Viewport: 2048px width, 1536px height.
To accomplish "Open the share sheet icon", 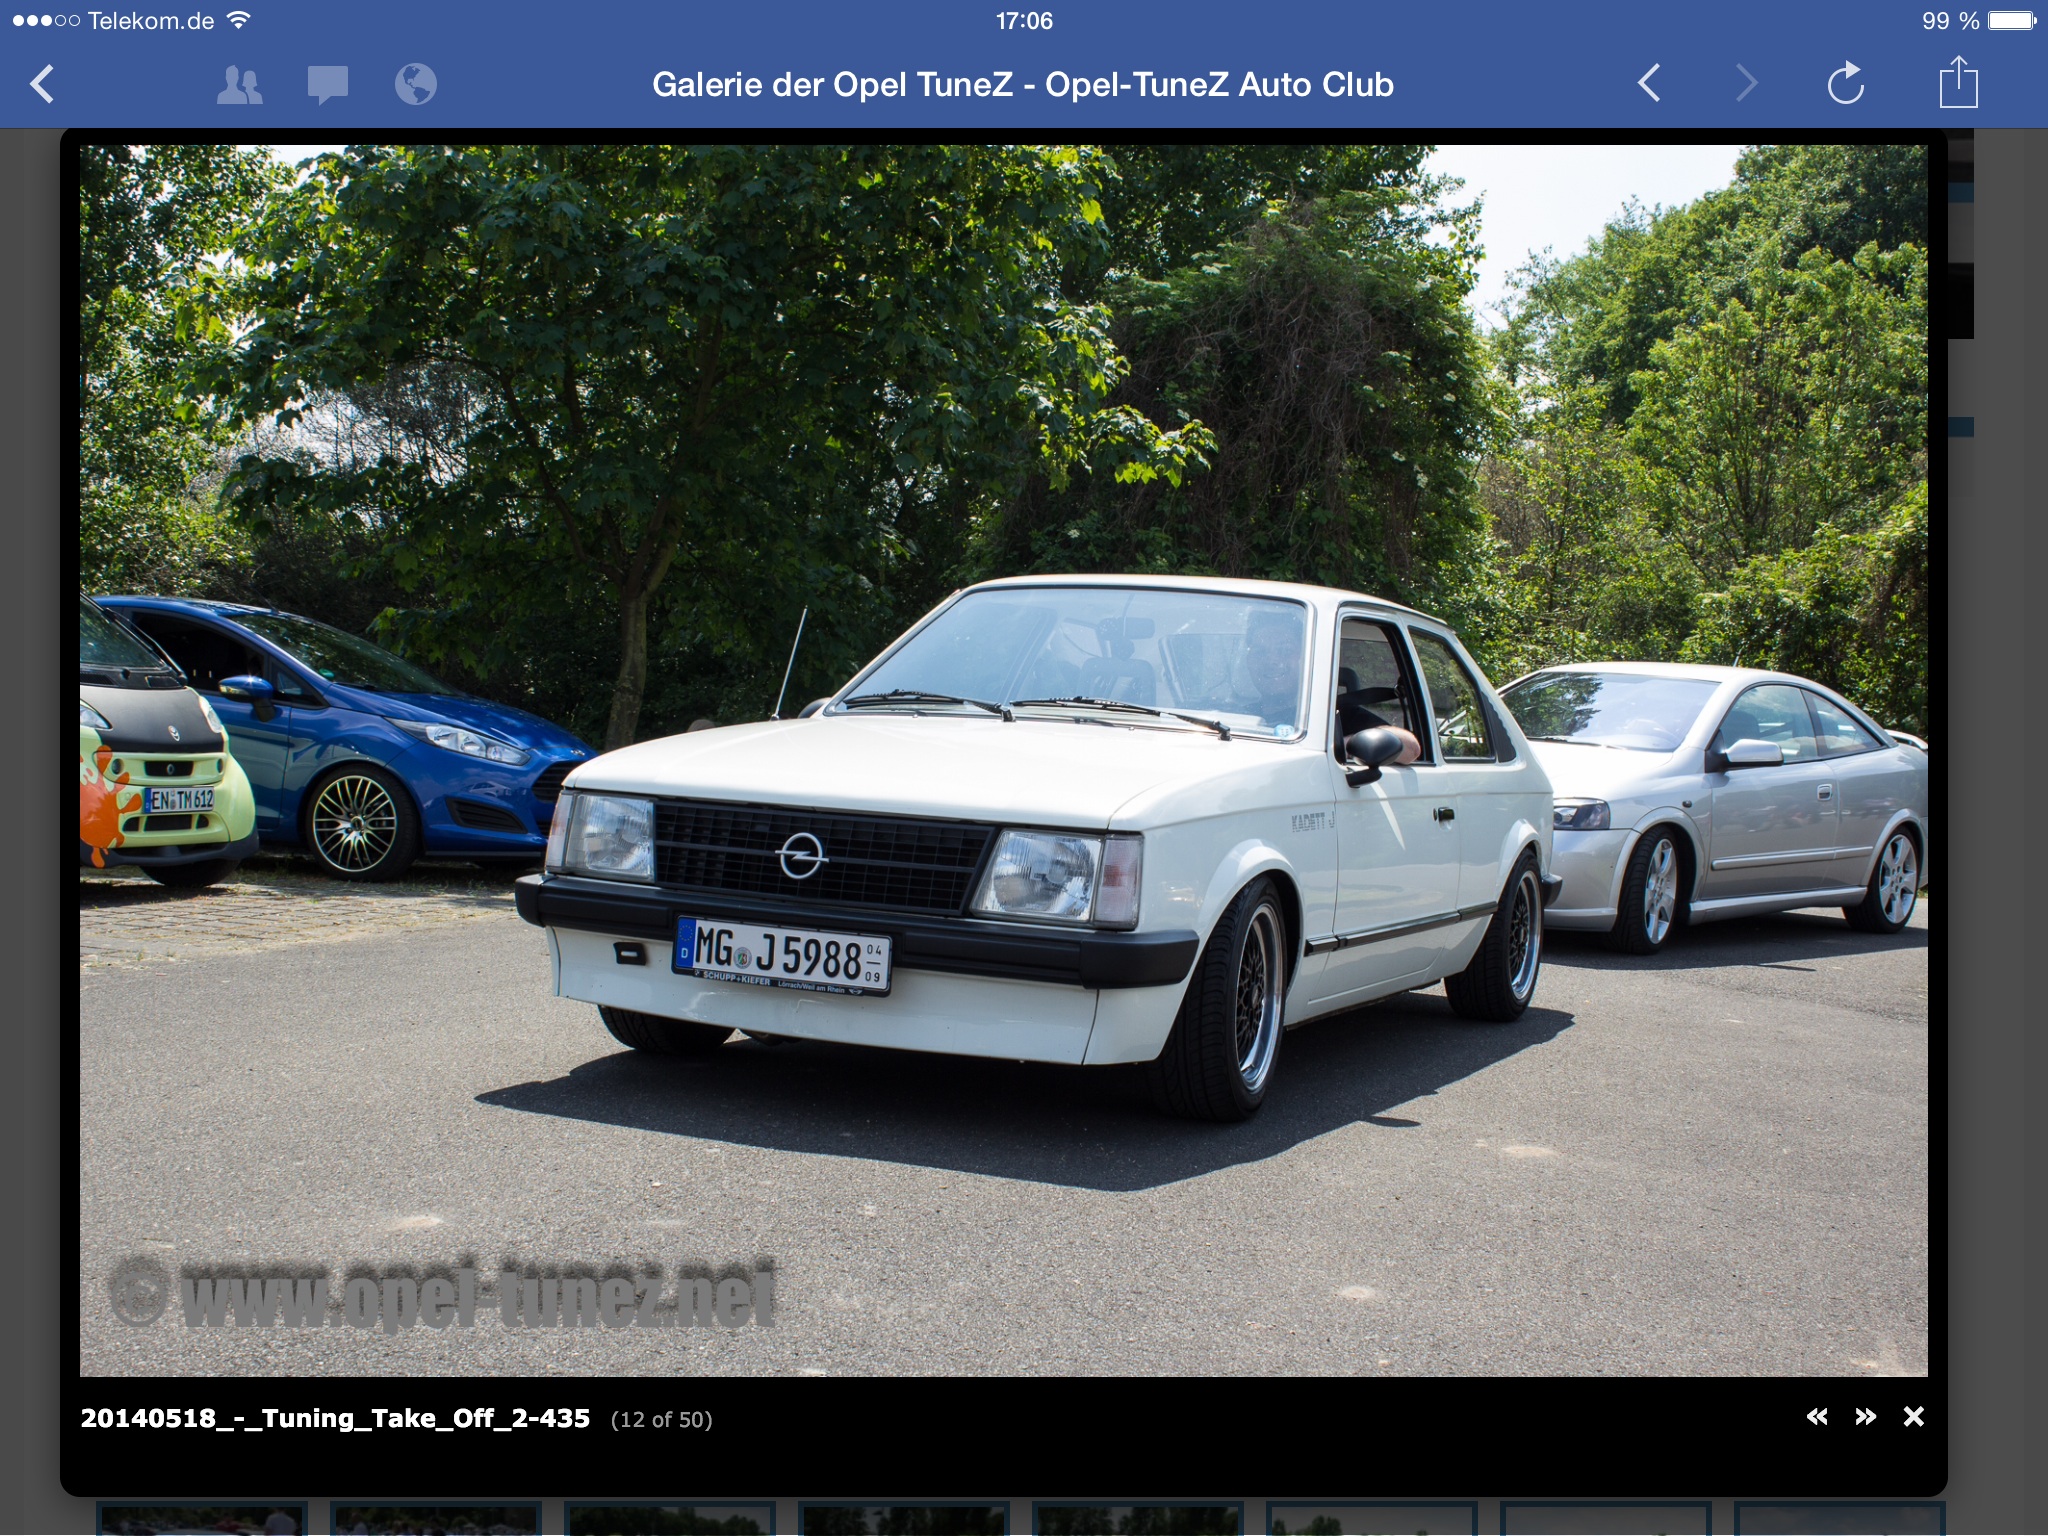I will pos(1958,83).
